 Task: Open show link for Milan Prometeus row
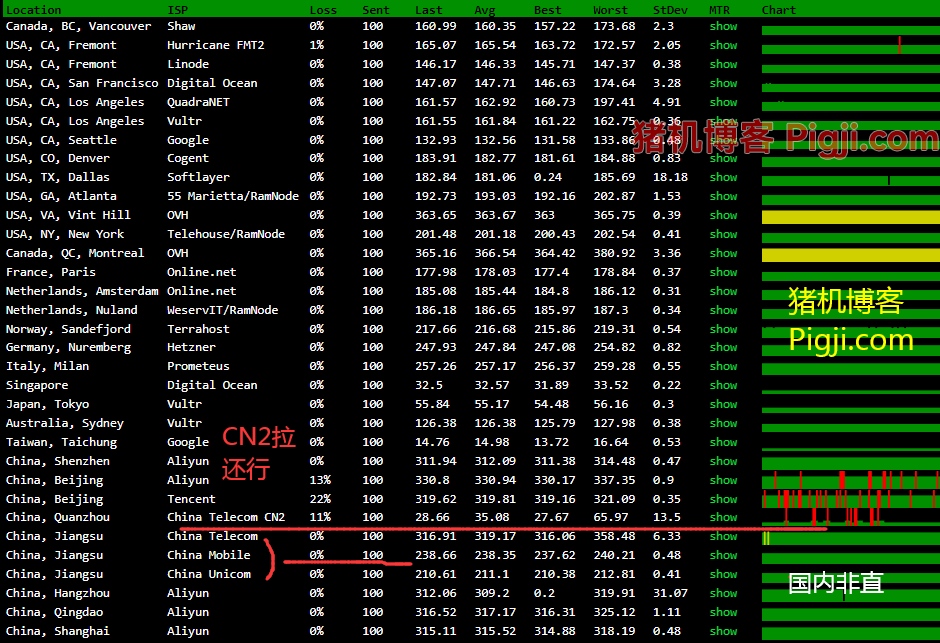[723, 366]
